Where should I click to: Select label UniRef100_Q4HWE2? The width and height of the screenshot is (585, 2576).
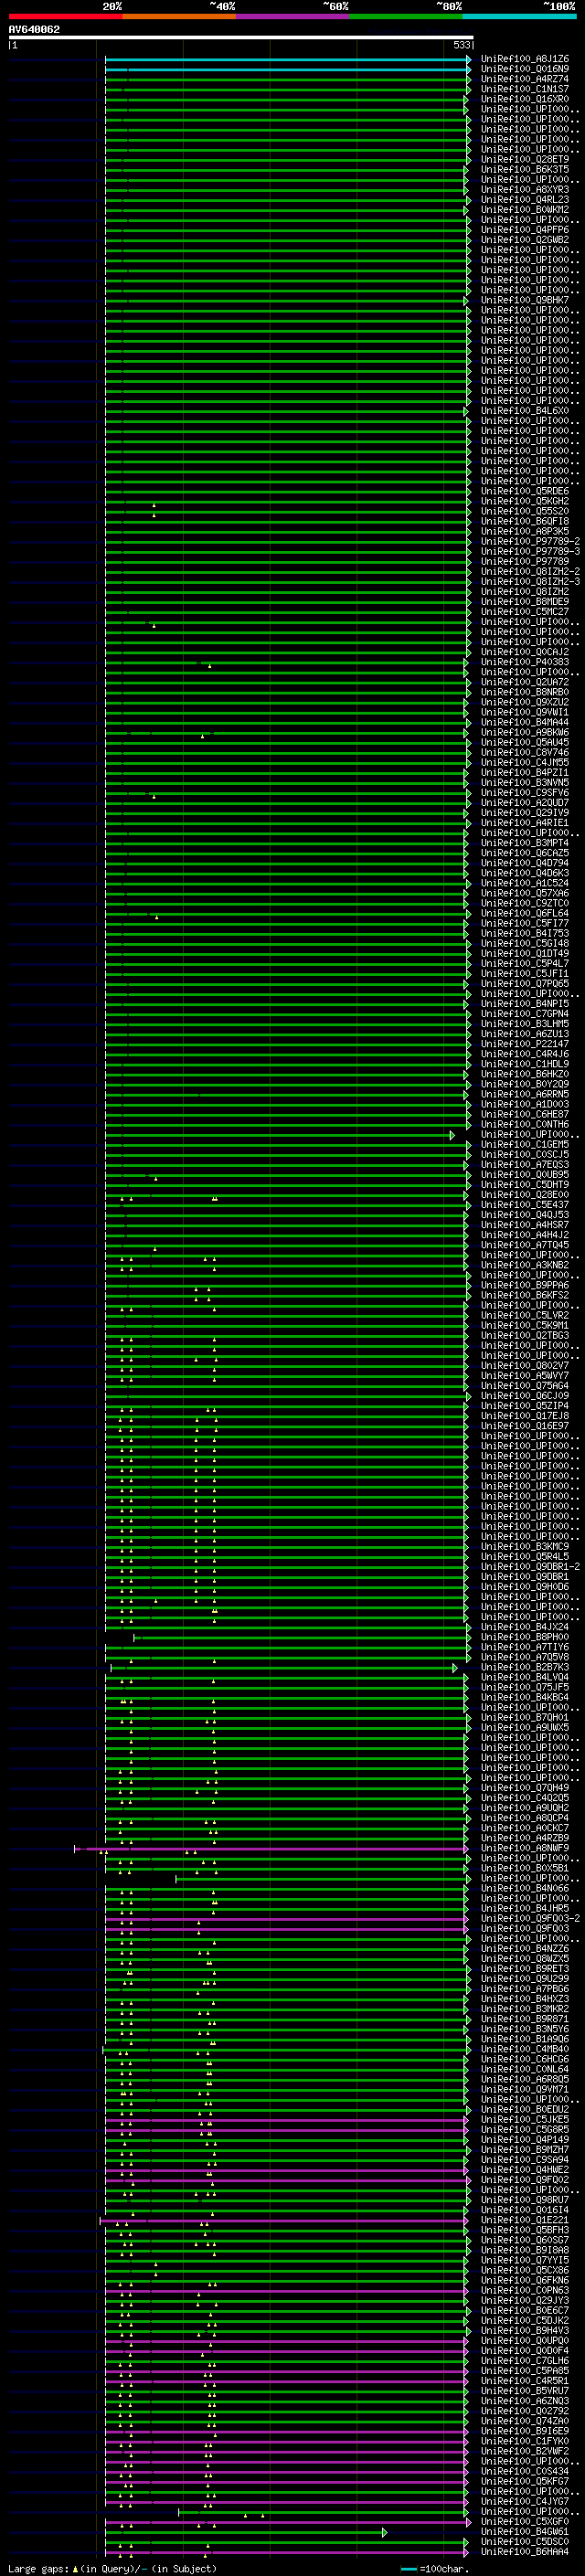pos(525,2169)
